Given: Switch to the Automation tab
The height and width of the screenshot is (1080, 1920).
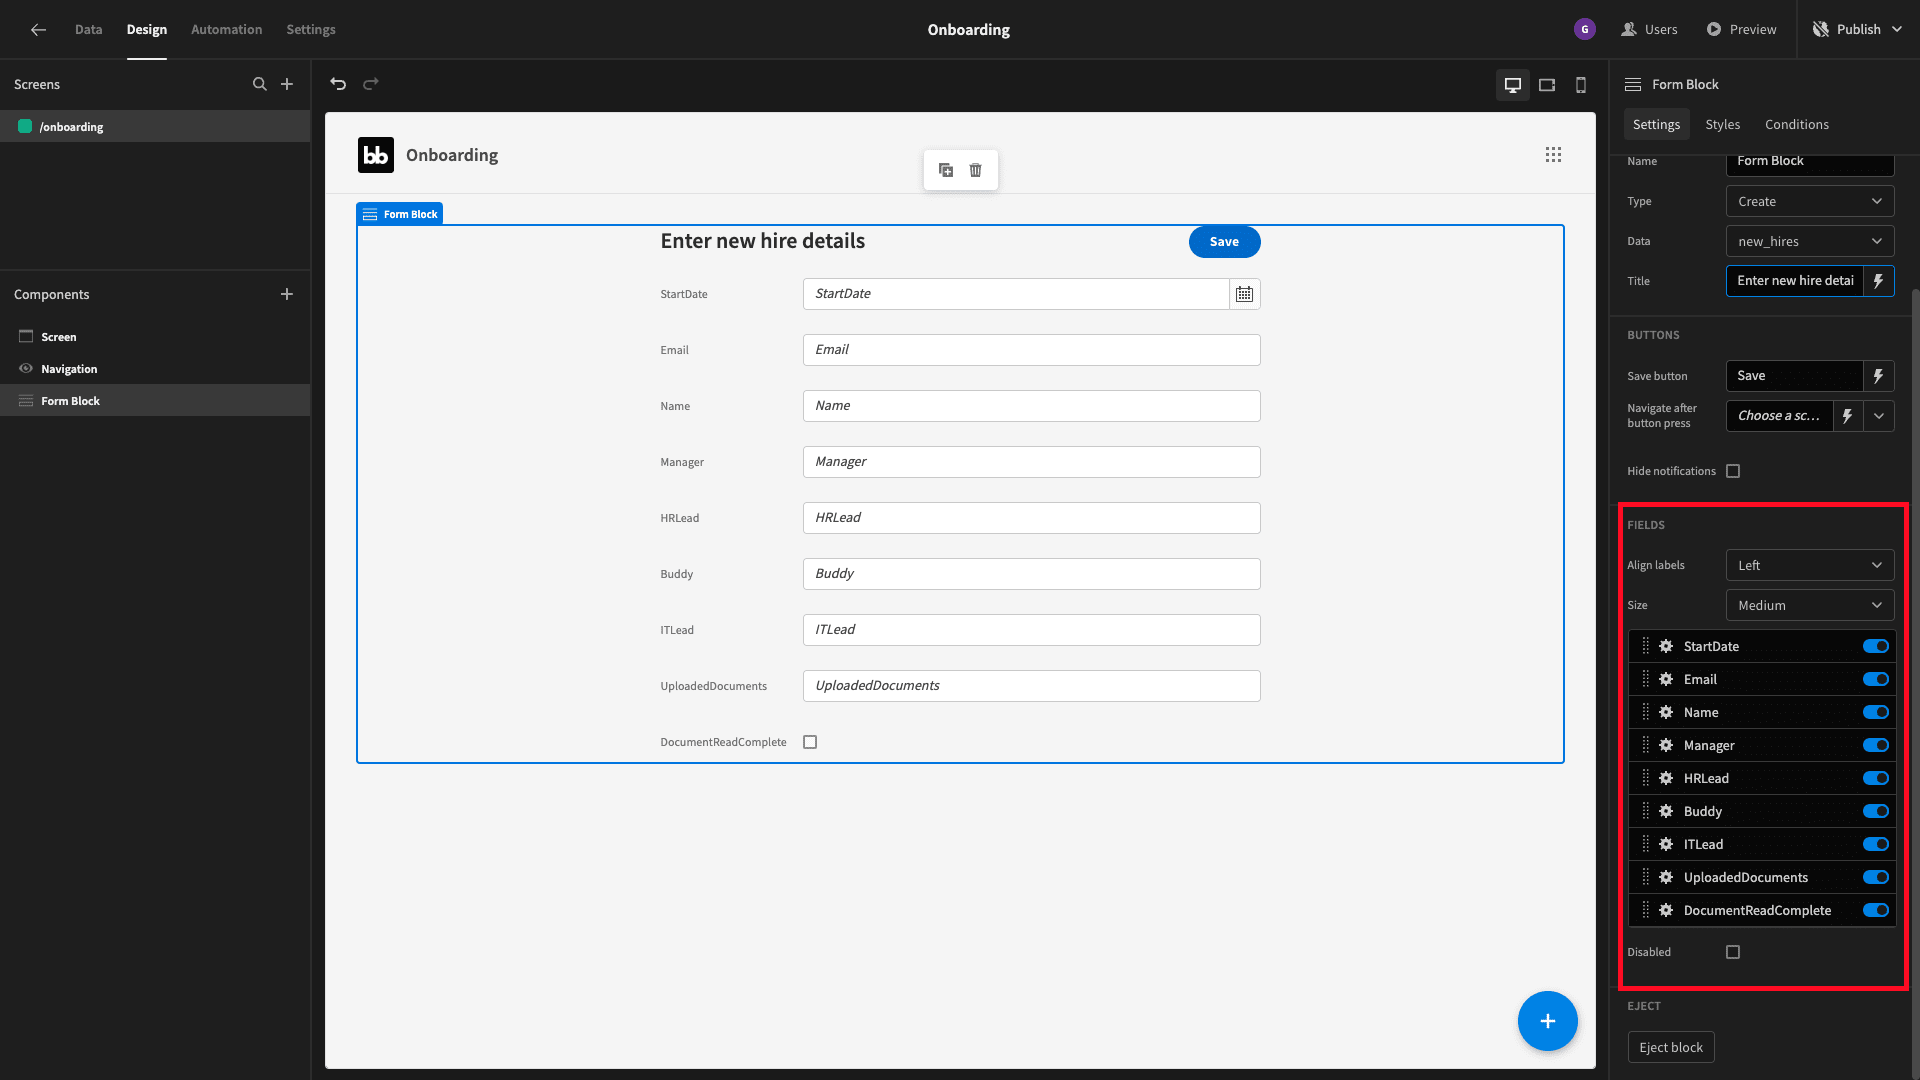Looking at the screenshot, I should point(226,29).
